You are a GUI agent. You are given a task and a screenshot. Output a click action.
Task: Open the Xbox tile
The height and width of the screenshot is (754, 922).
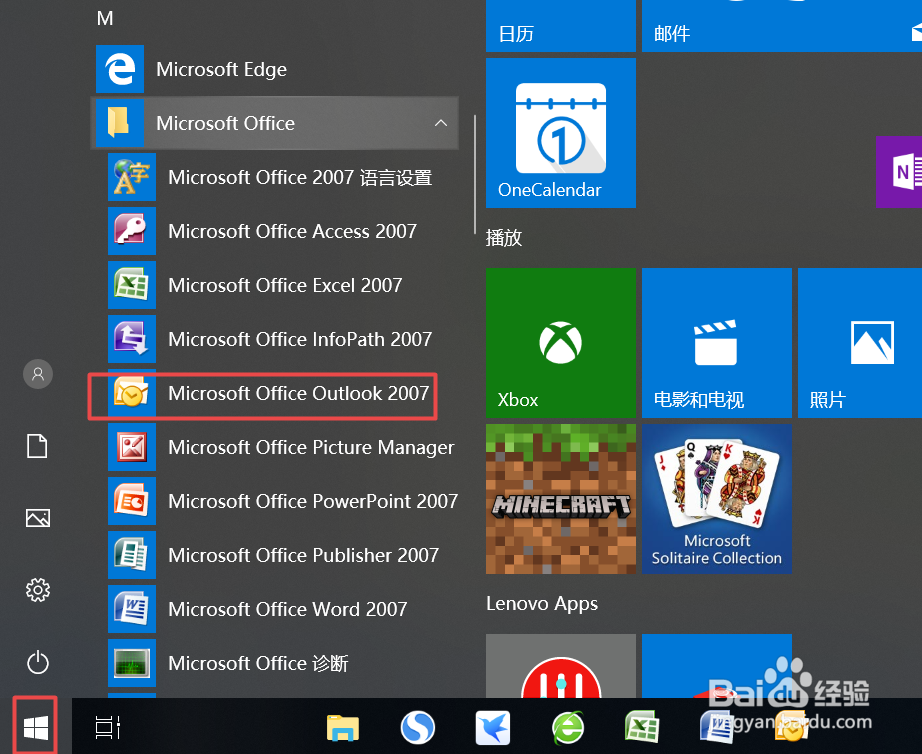click(561, 343)
